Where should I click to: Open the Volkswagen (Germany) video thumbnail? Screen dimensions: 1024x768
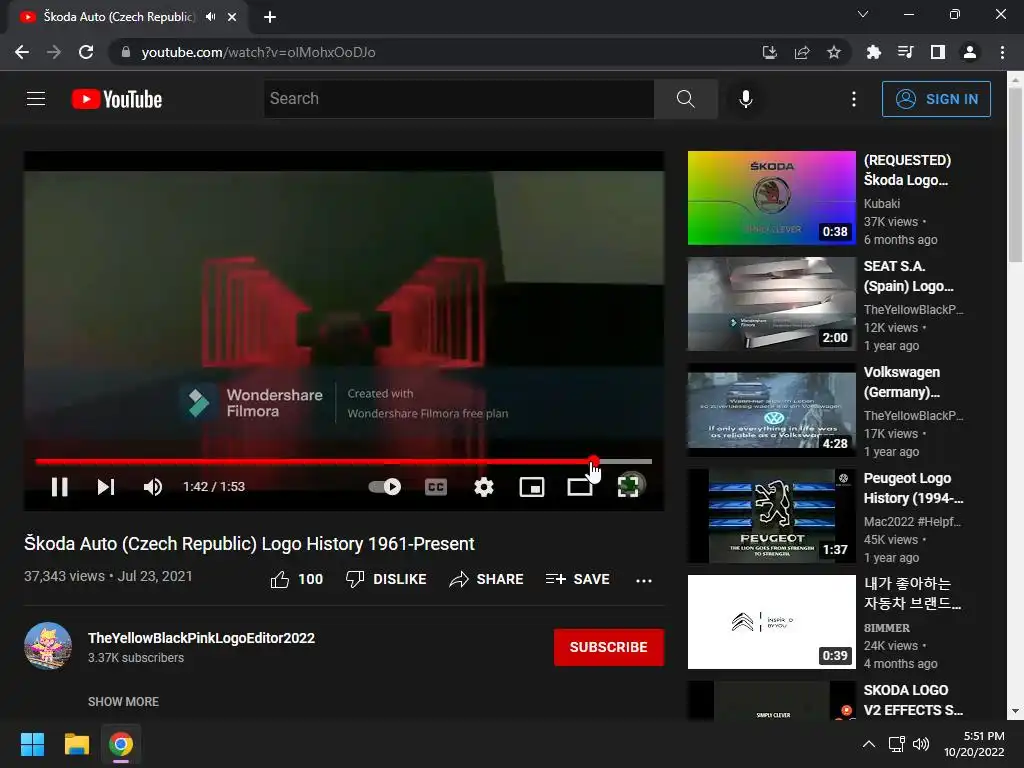pos(771,409)
